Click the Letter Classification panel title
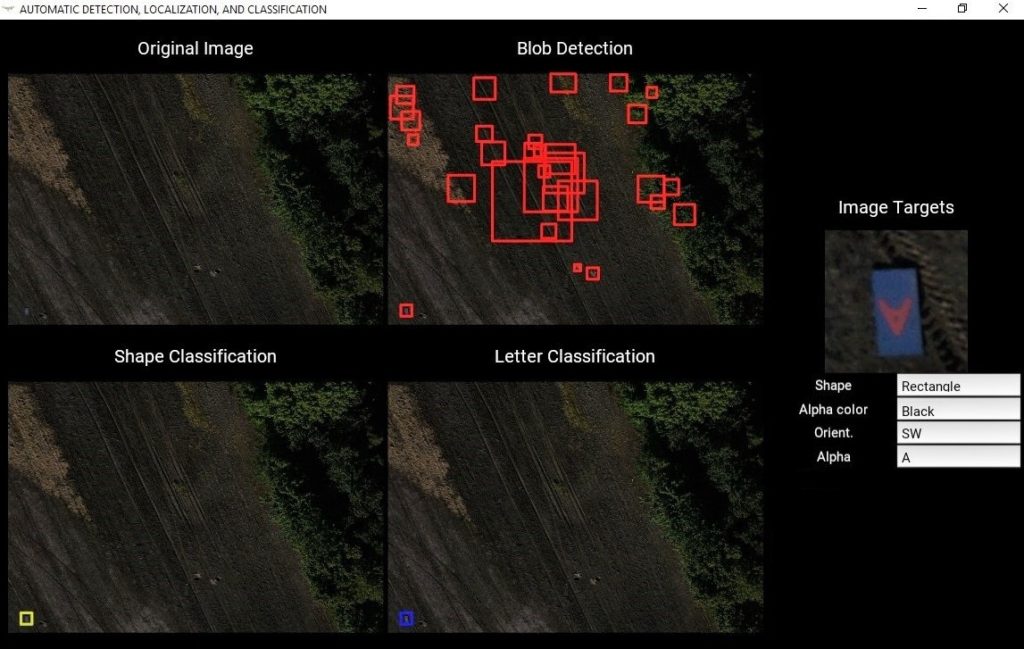Image resolution: width=1024 pixels, height=649 pixels. [574, 356]
